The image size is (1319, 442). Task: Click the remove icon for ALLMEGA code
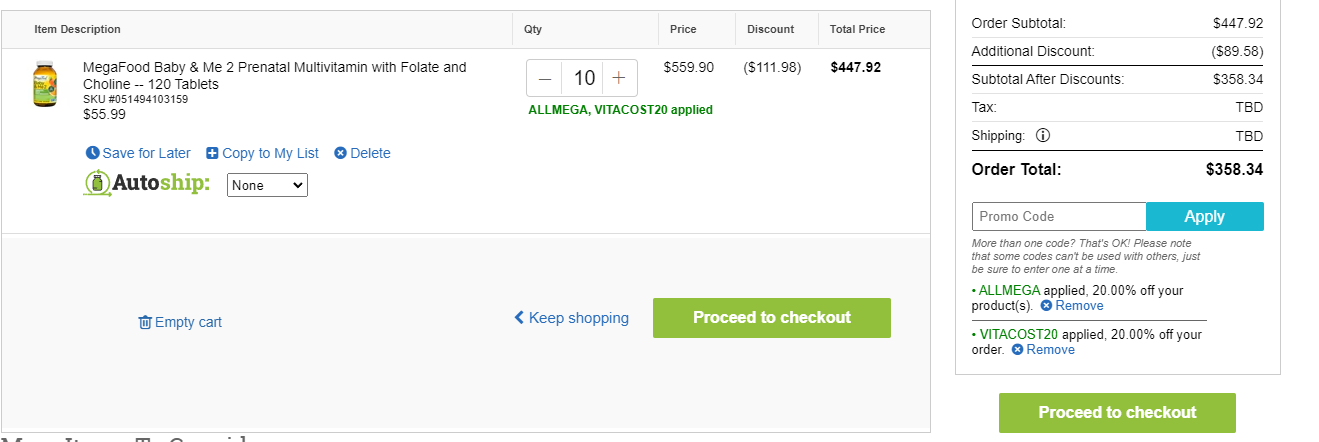pos(1046,306)
